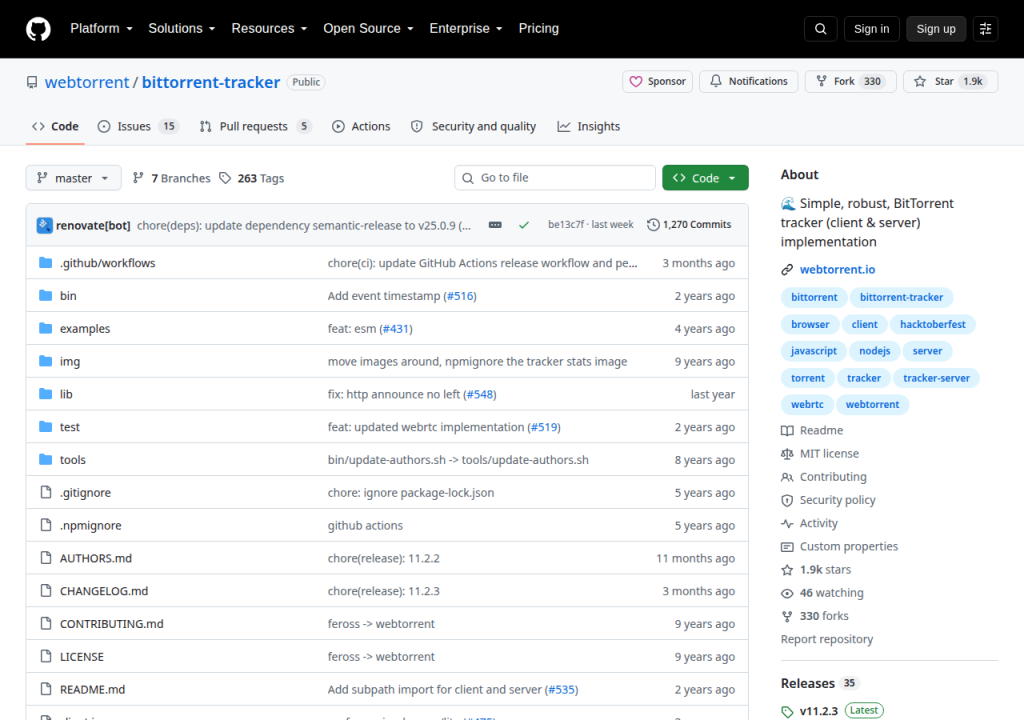
Task: Open the CHANGELOG.md file
Action: tap(104, 591)
